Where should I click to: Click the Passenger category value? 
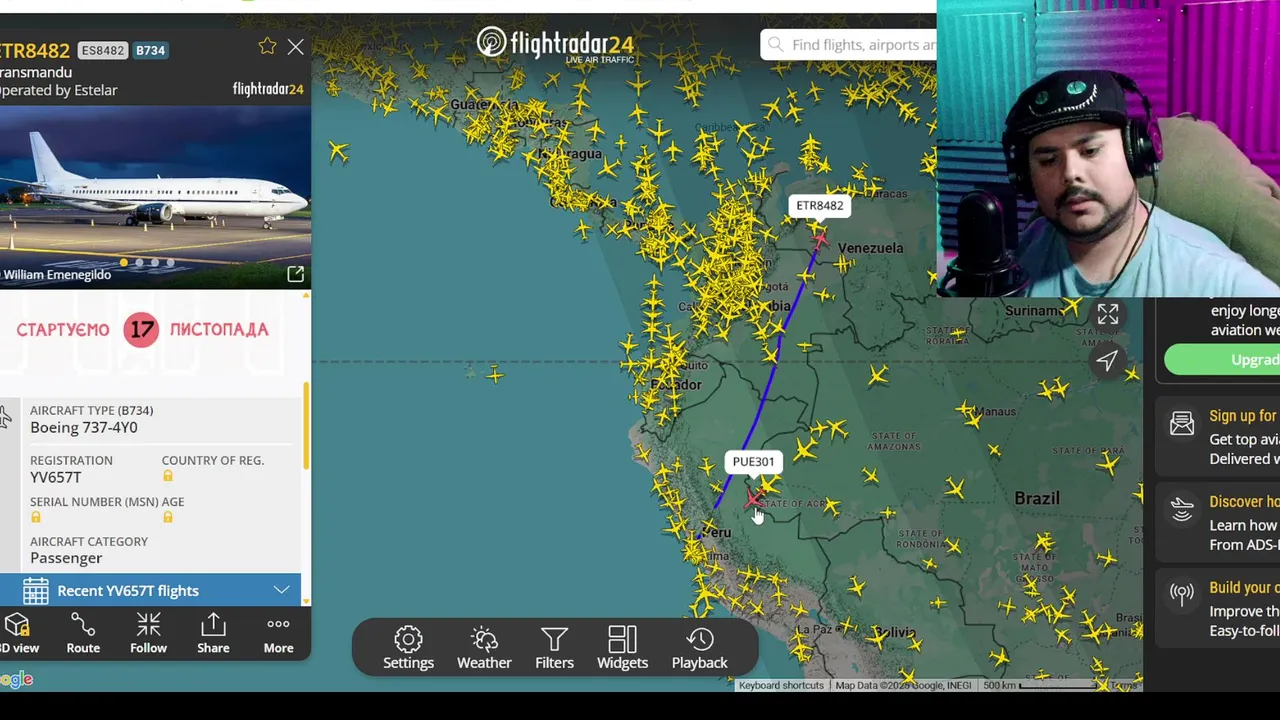[x=66, y=558]
